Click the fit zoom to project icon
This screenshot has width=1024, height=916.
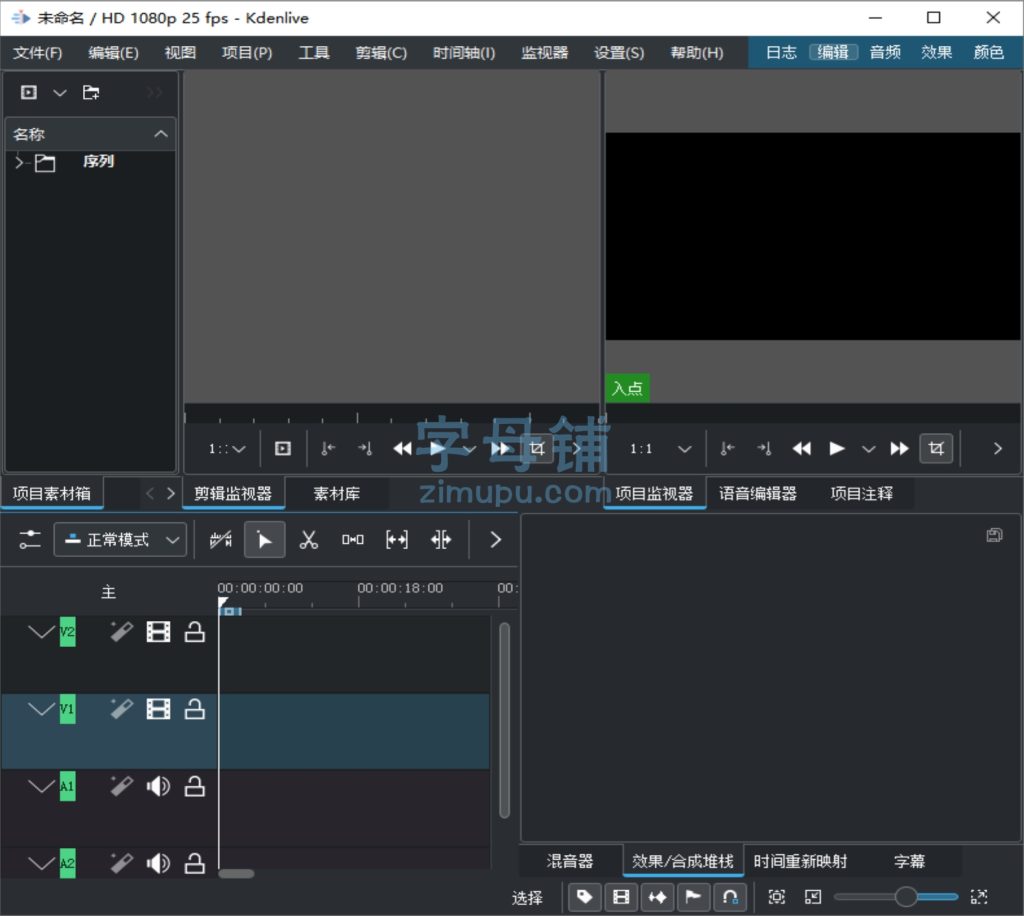[x=776, y=897]
